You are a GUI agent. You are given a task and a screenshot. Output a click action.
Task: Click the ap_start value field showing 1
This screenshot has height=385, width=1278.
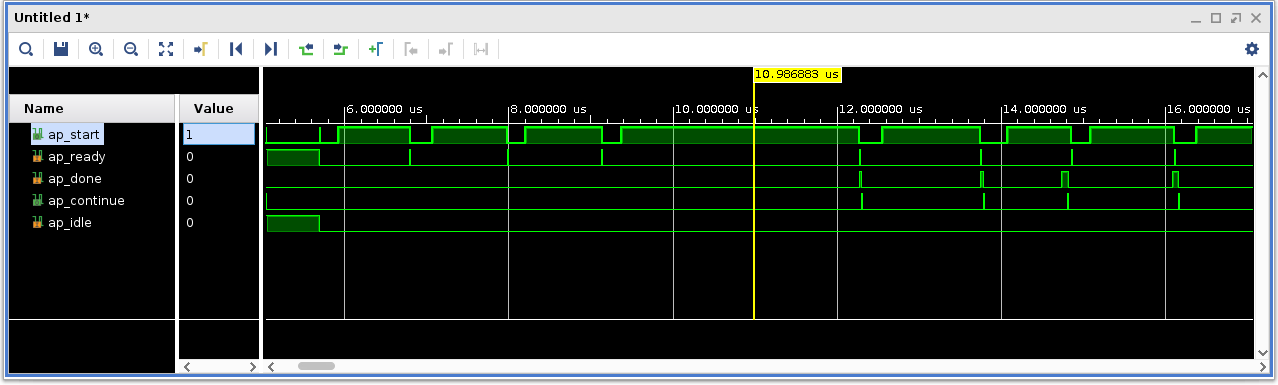click(x=219, y=134)
